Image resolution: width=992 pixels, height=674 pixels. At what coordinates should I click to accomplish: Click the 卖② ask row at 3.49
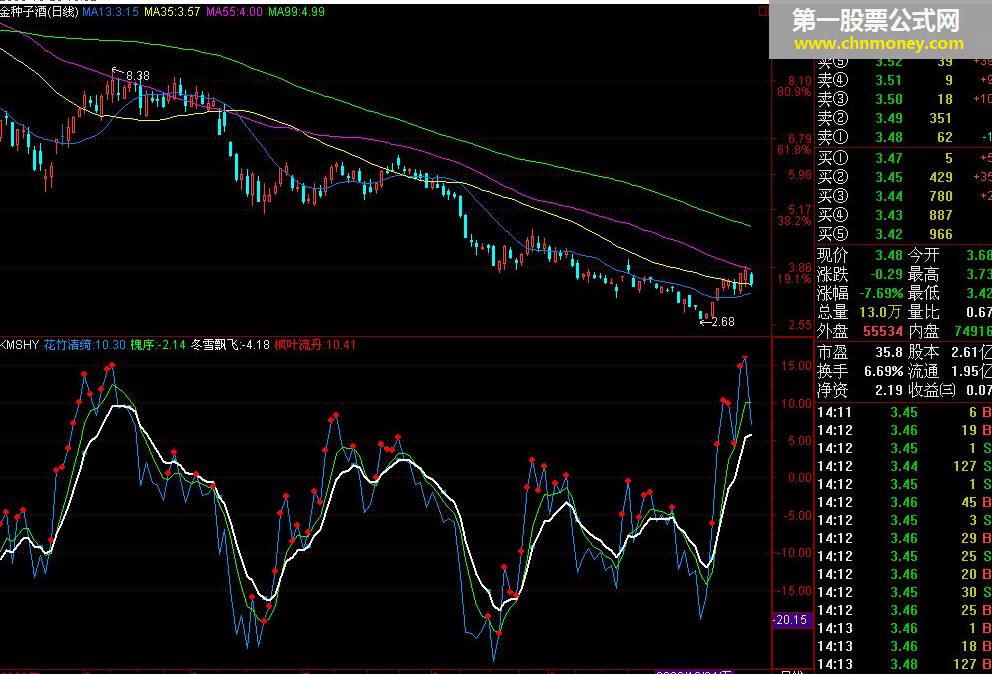[x=903, y=118]
